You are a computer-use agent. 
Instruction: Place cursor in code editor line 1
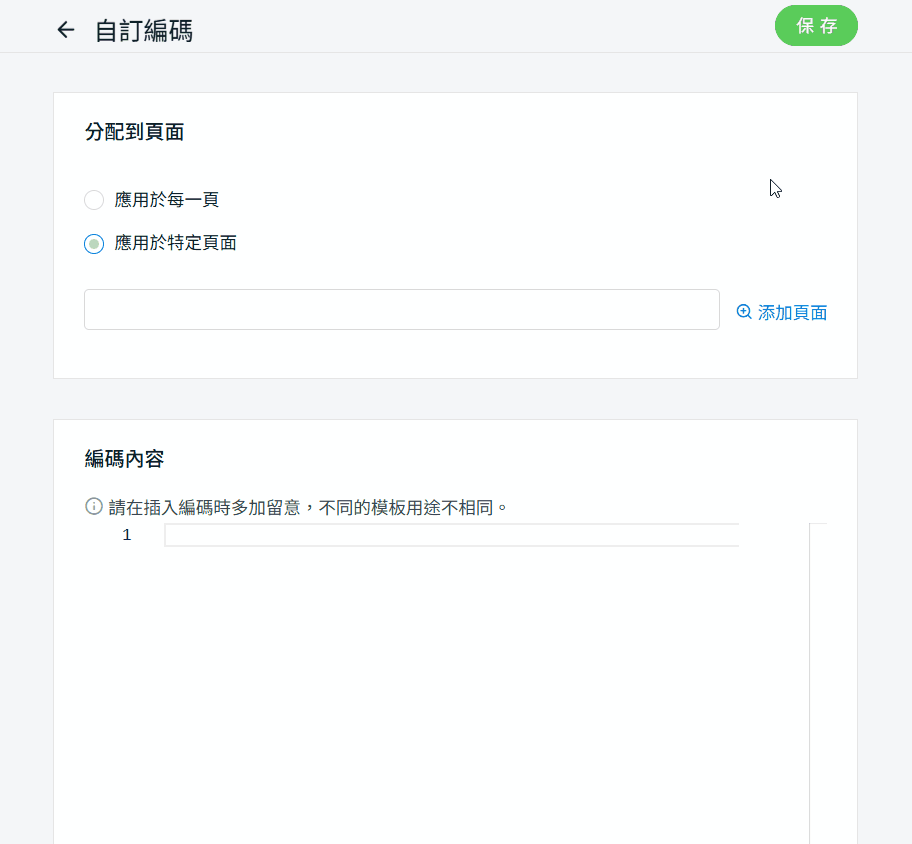(450, 535)
